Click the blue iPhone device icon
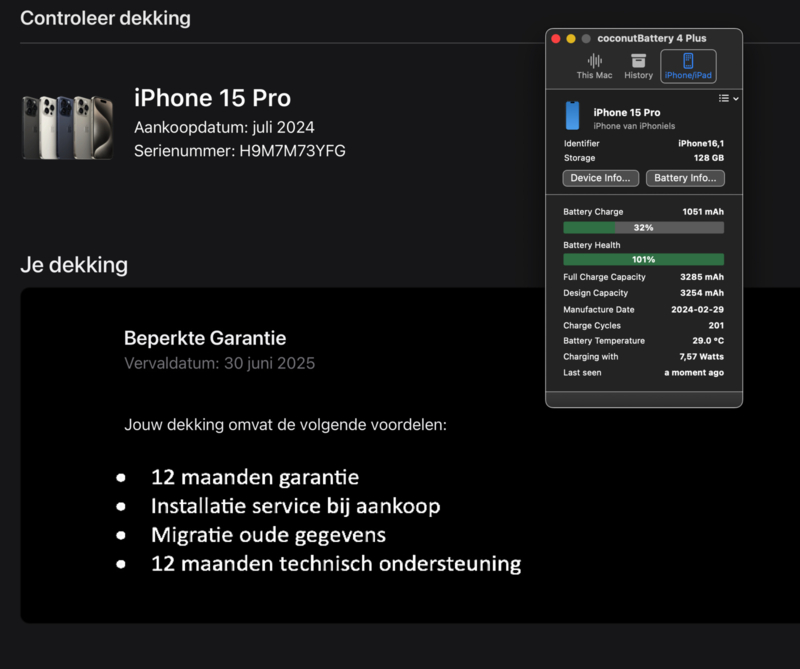This screenshot has height=669, width=800. coord(572,115)
